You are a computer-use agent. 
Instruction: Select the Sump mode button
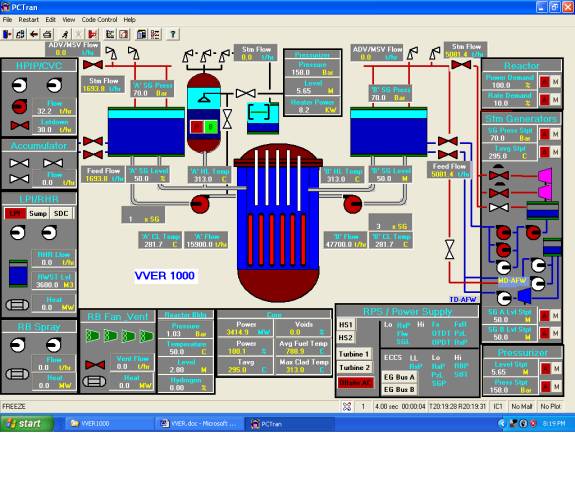38,213
